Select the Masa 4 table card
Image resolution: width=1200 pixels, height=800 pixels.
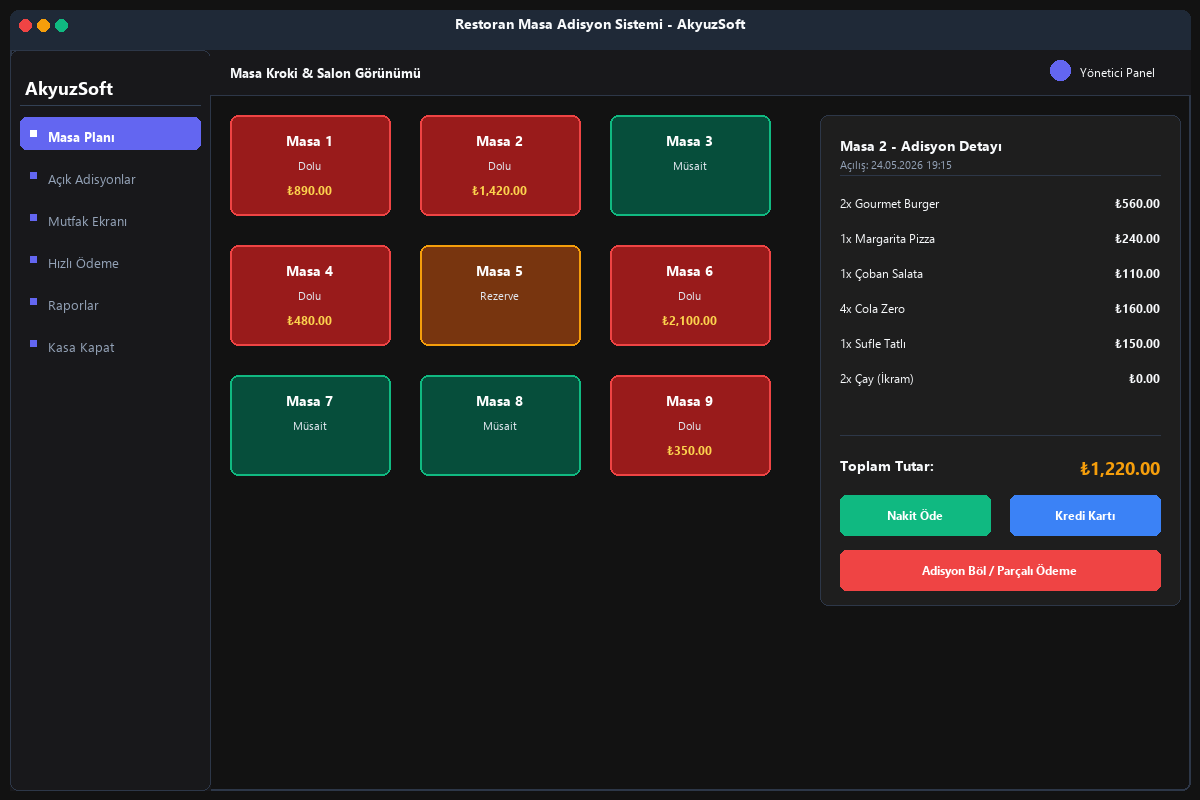point(310,296)
